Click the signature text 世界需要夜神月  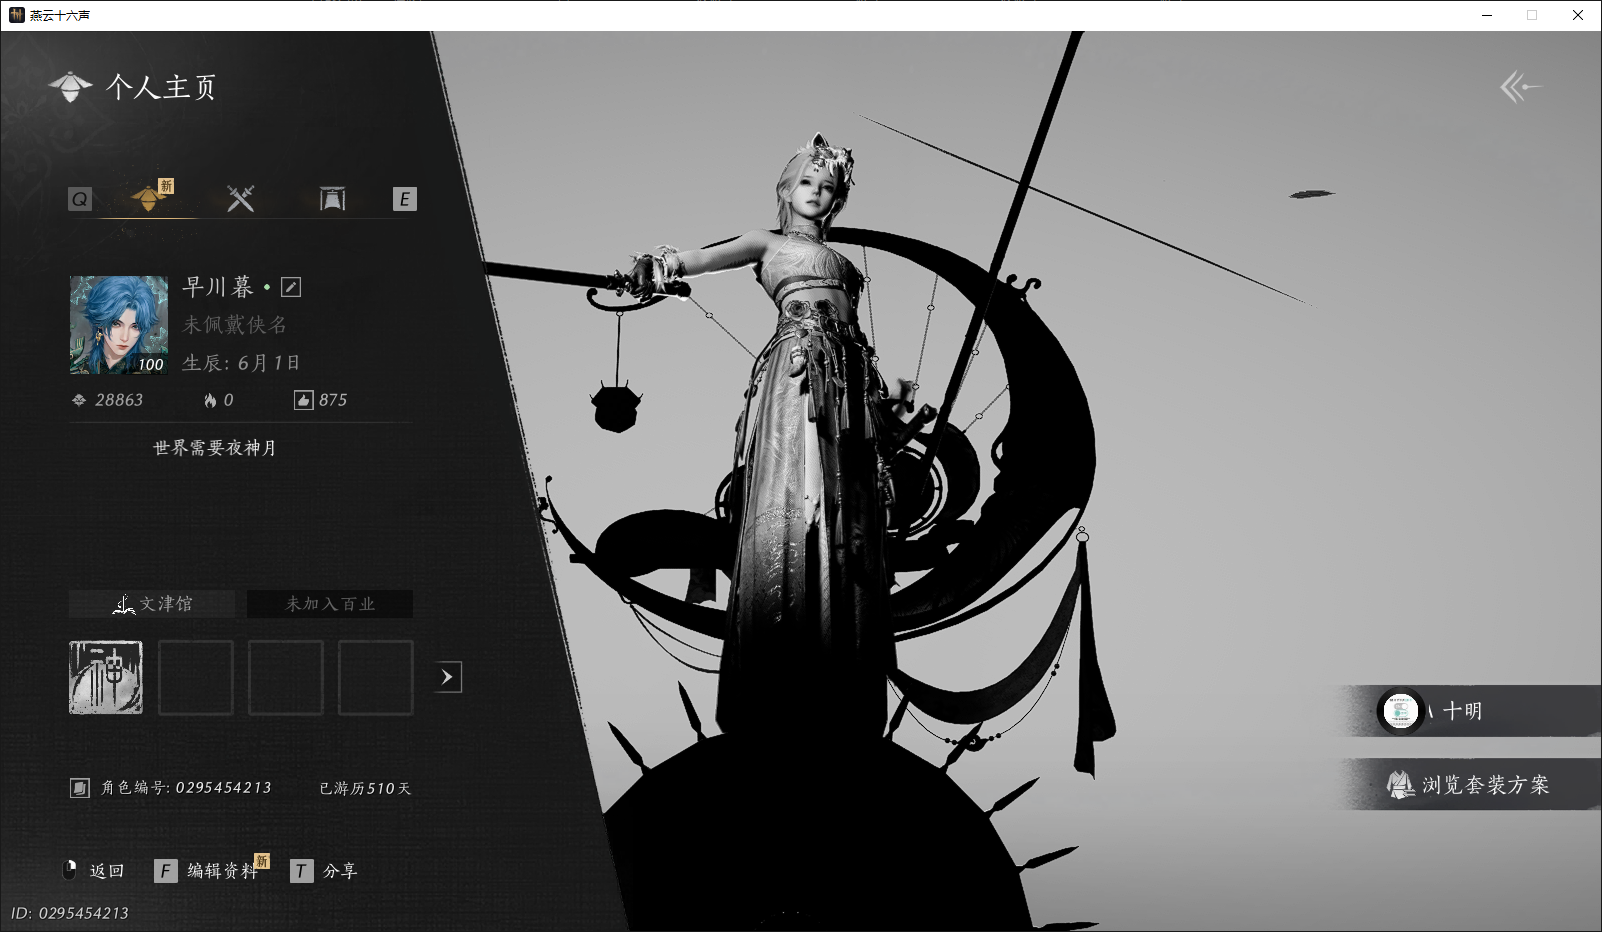(215, 448)
